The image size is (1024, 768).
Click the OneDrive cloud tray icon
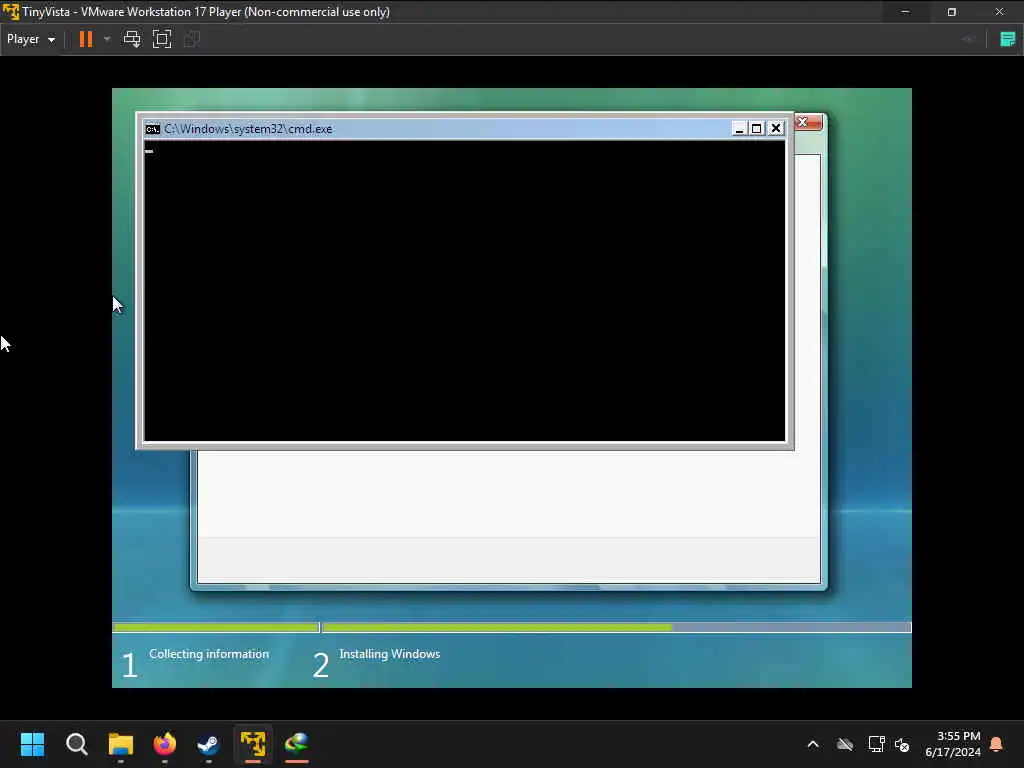(845, 744)
